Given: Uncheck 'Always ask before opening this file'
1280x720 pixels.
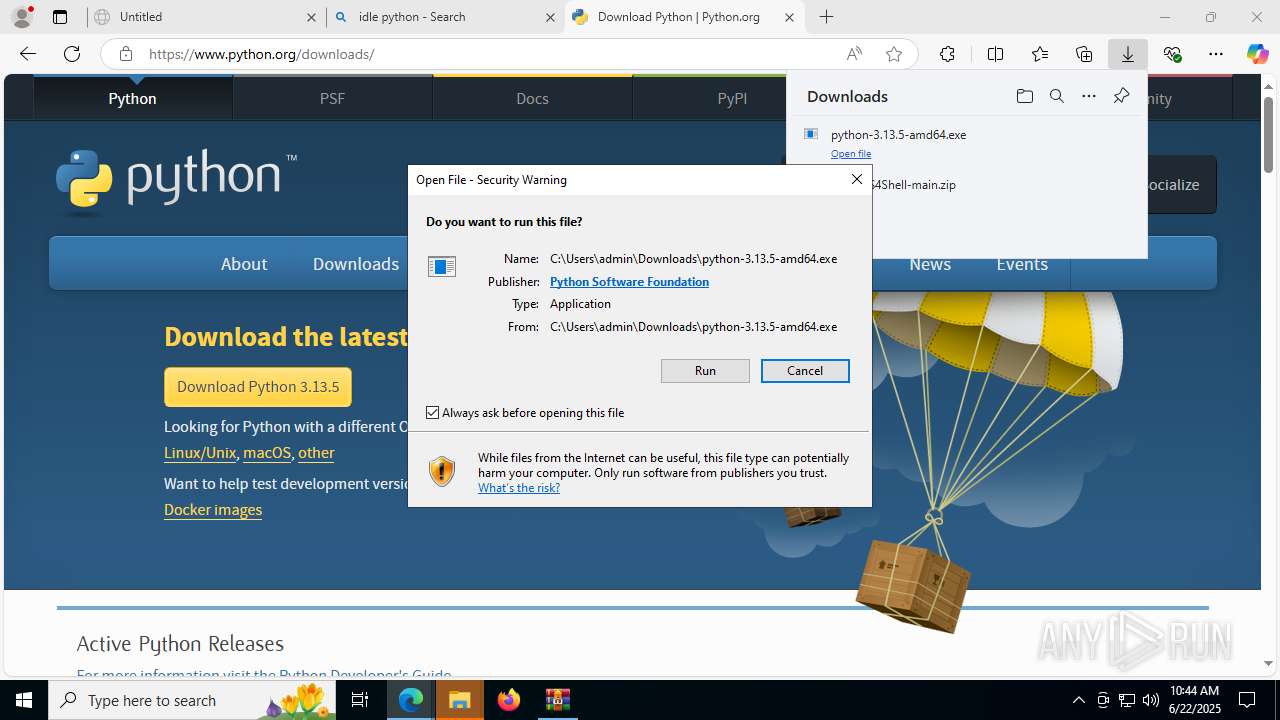Looking at the screenshot, I should (433, 413).
